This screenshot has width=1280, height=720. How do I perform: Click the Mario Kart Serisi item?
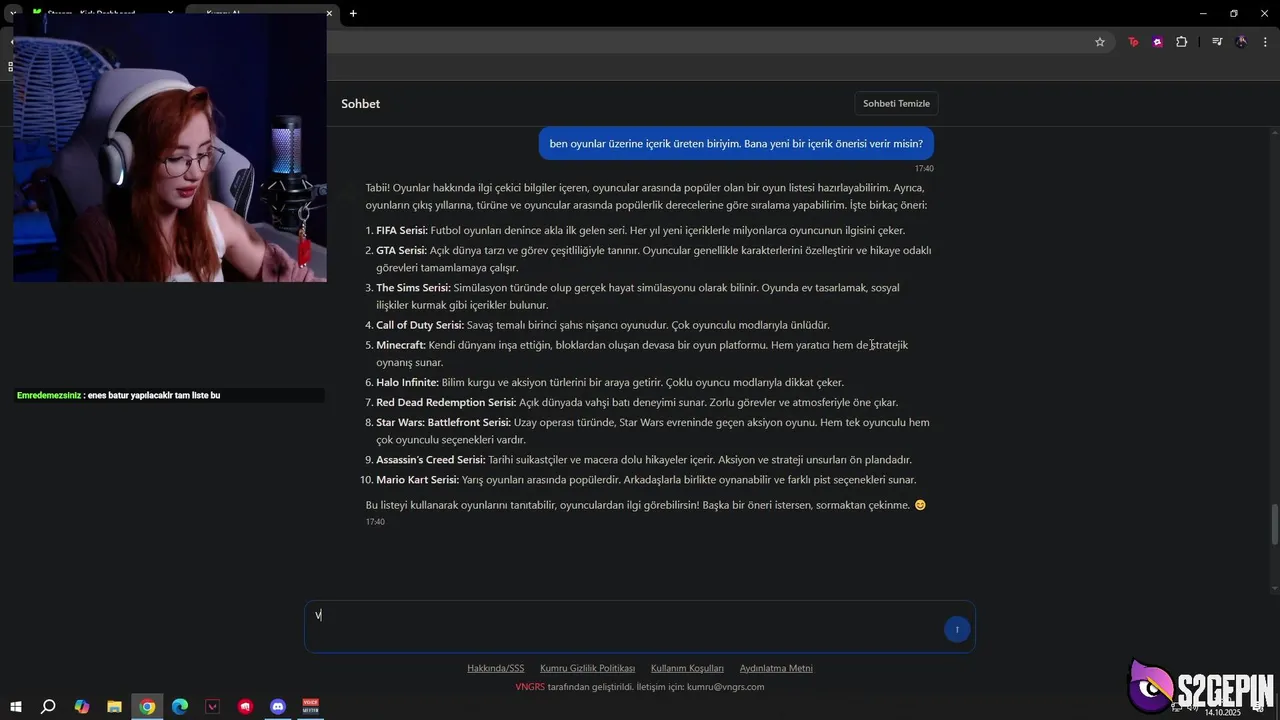point(646,480)
